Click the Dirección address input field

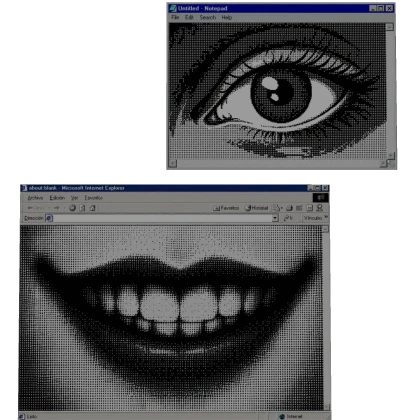(162, 218)
